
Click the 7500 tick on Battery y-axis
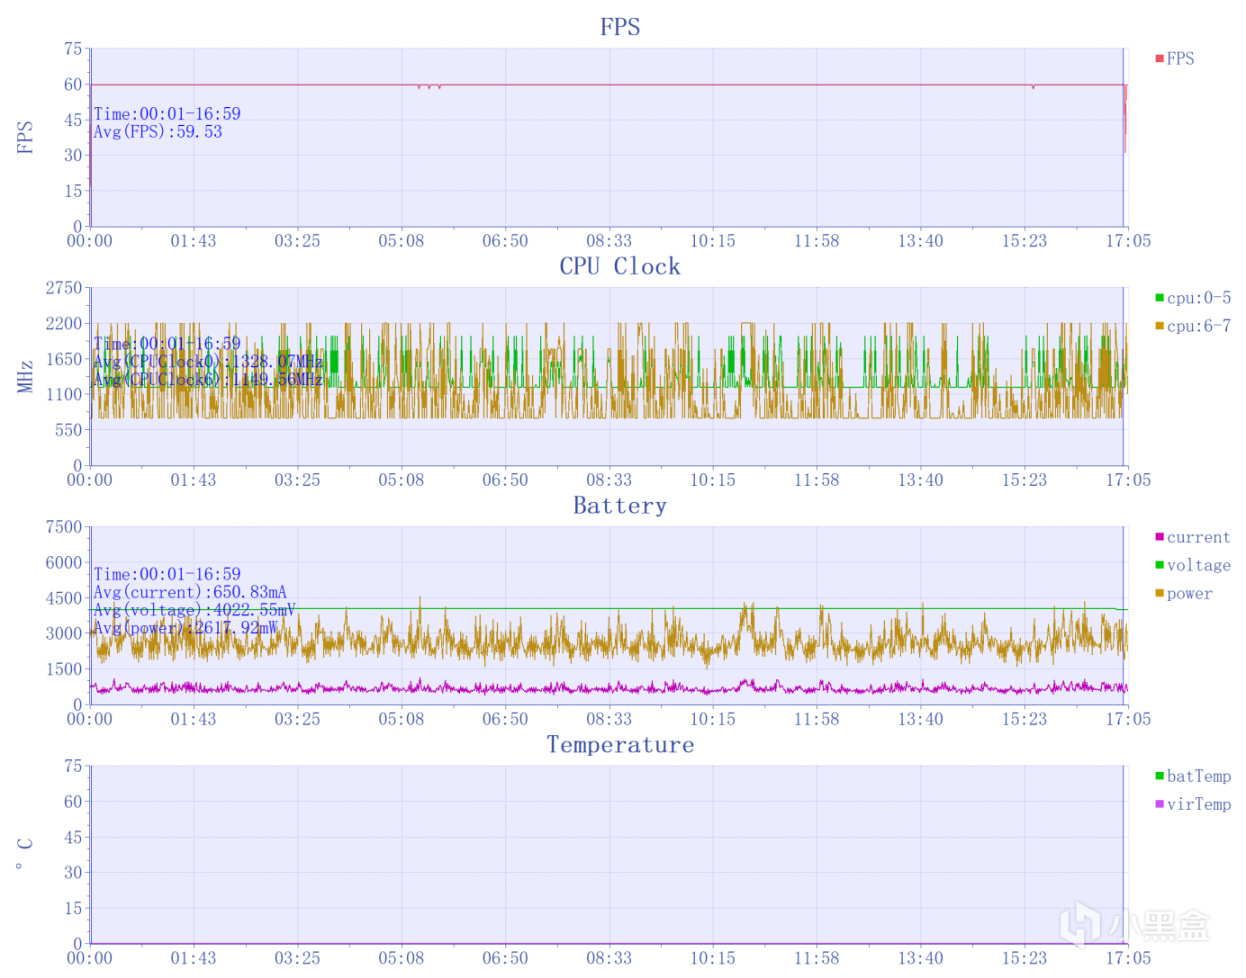click(64, 526)
